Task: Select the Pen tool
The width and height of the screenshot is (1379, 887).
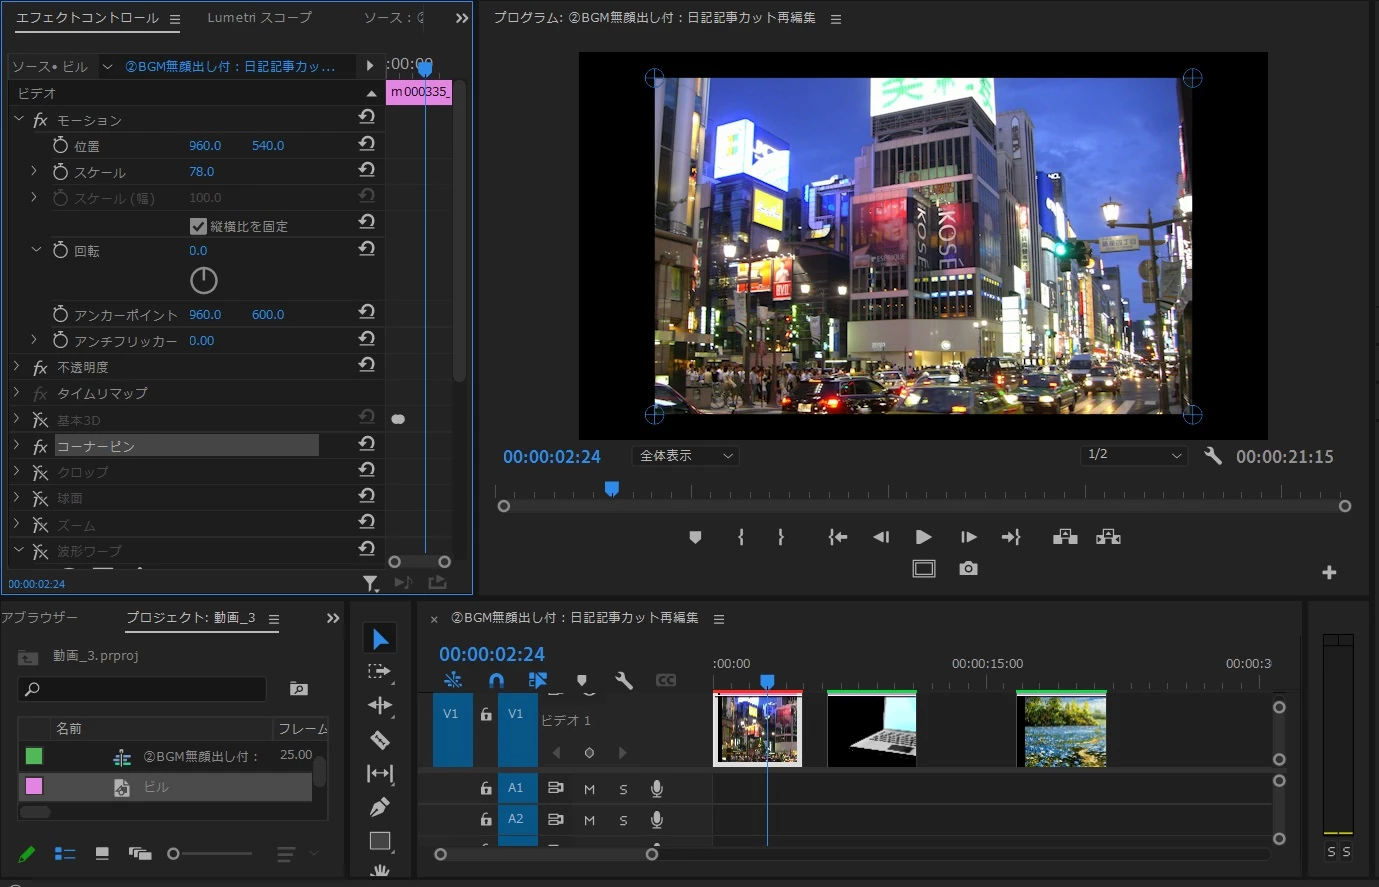Action: coord(380,807)
